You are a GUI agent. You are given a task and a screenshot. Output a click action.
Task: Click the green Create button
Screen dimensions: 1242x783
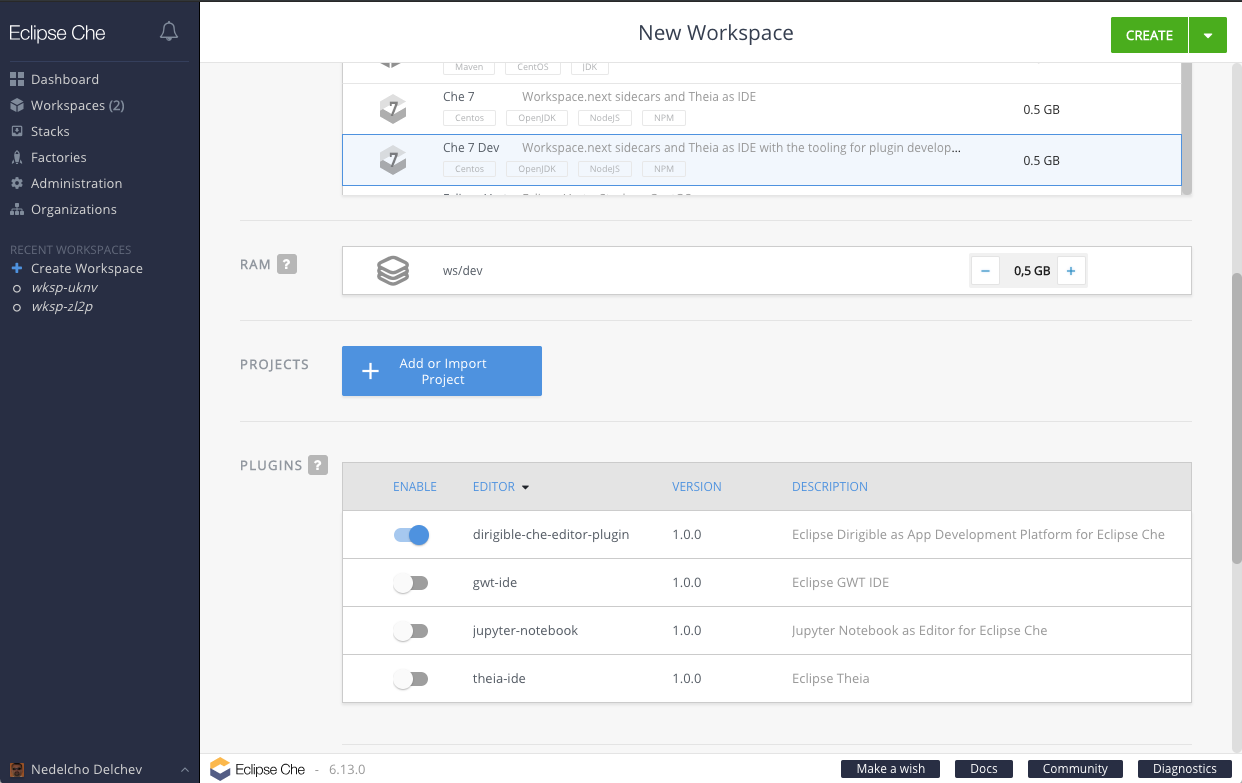pos(1149,35)
